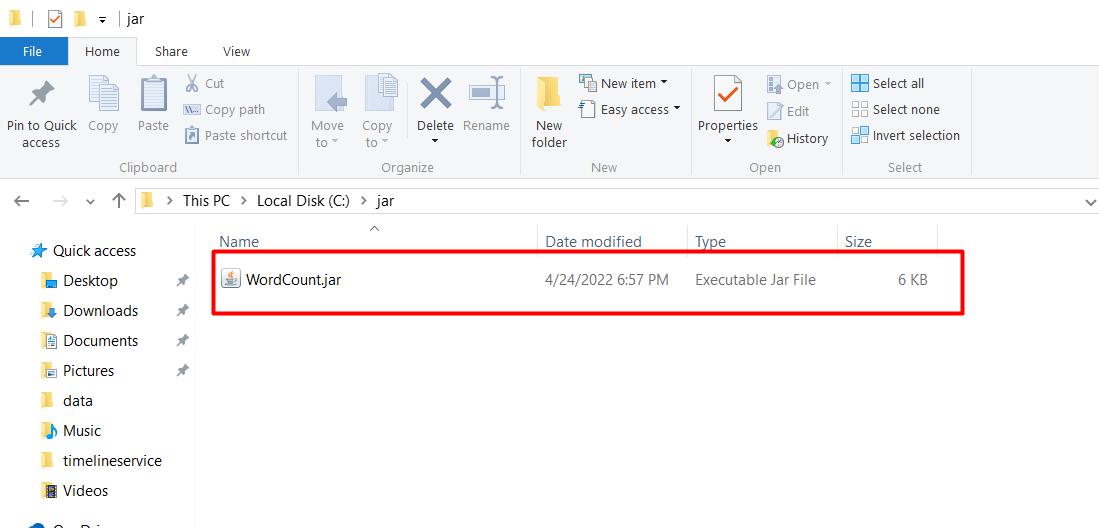
Task: Click the Pin to Quick access icon
Action: click(41, 96)
